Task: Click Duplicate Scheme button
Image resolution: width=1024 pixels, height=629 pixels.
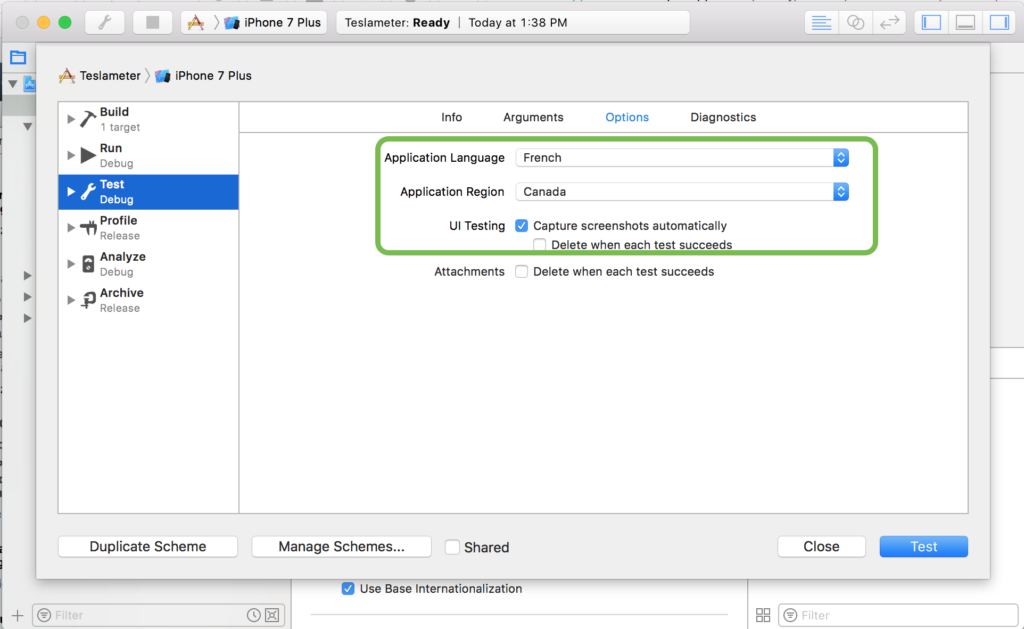Action: click(x=148, y=547)
